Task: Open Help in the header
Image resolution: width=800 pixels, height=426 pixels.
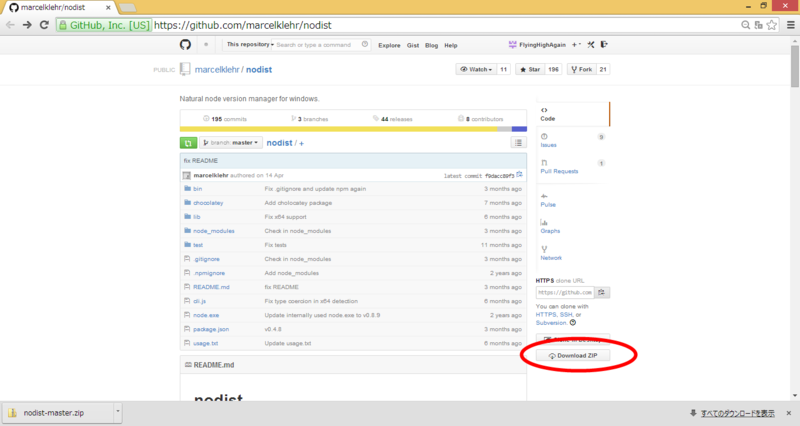Action: [x=451, y=45]
